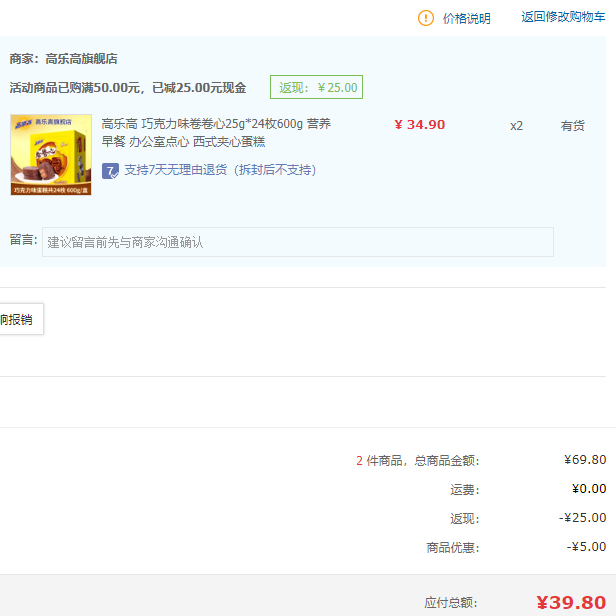Open the 高乐高 chocolate cake product thumbnail
The width and height of the screenshot is (616, 616).
click(51, 155)
